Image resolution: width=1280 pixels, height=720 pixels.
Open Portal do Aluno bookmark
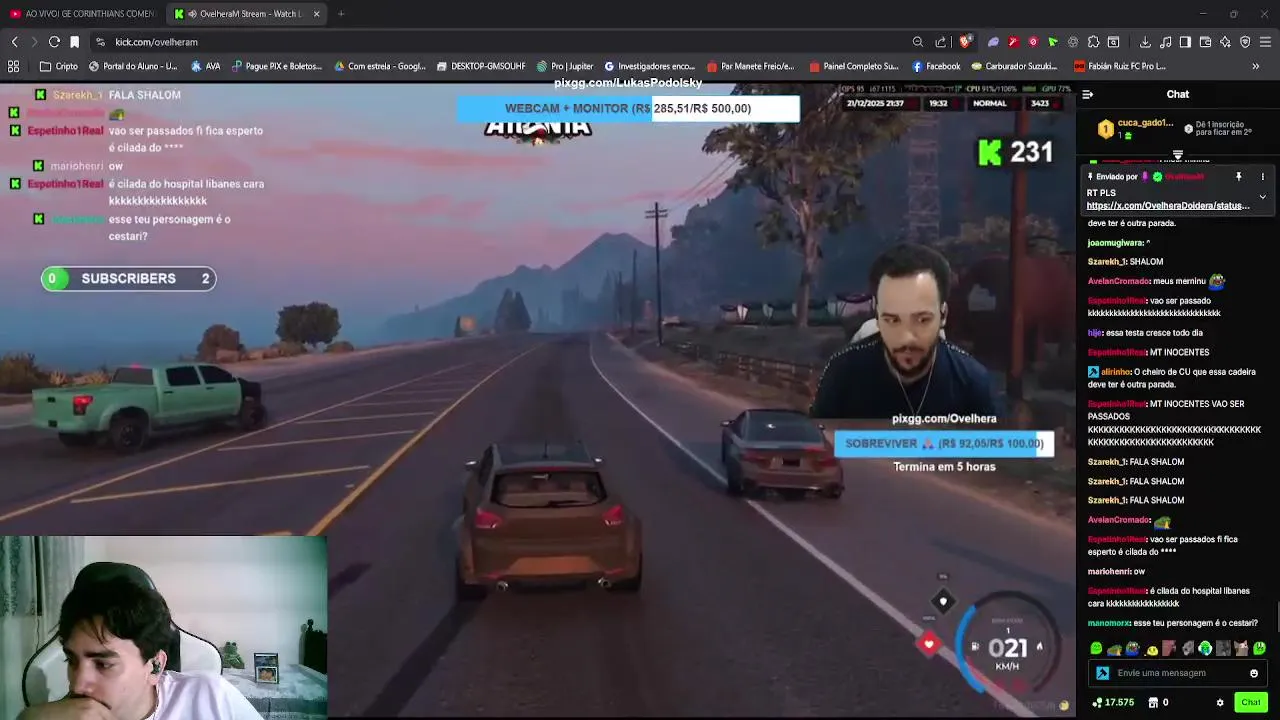(133, 66)
